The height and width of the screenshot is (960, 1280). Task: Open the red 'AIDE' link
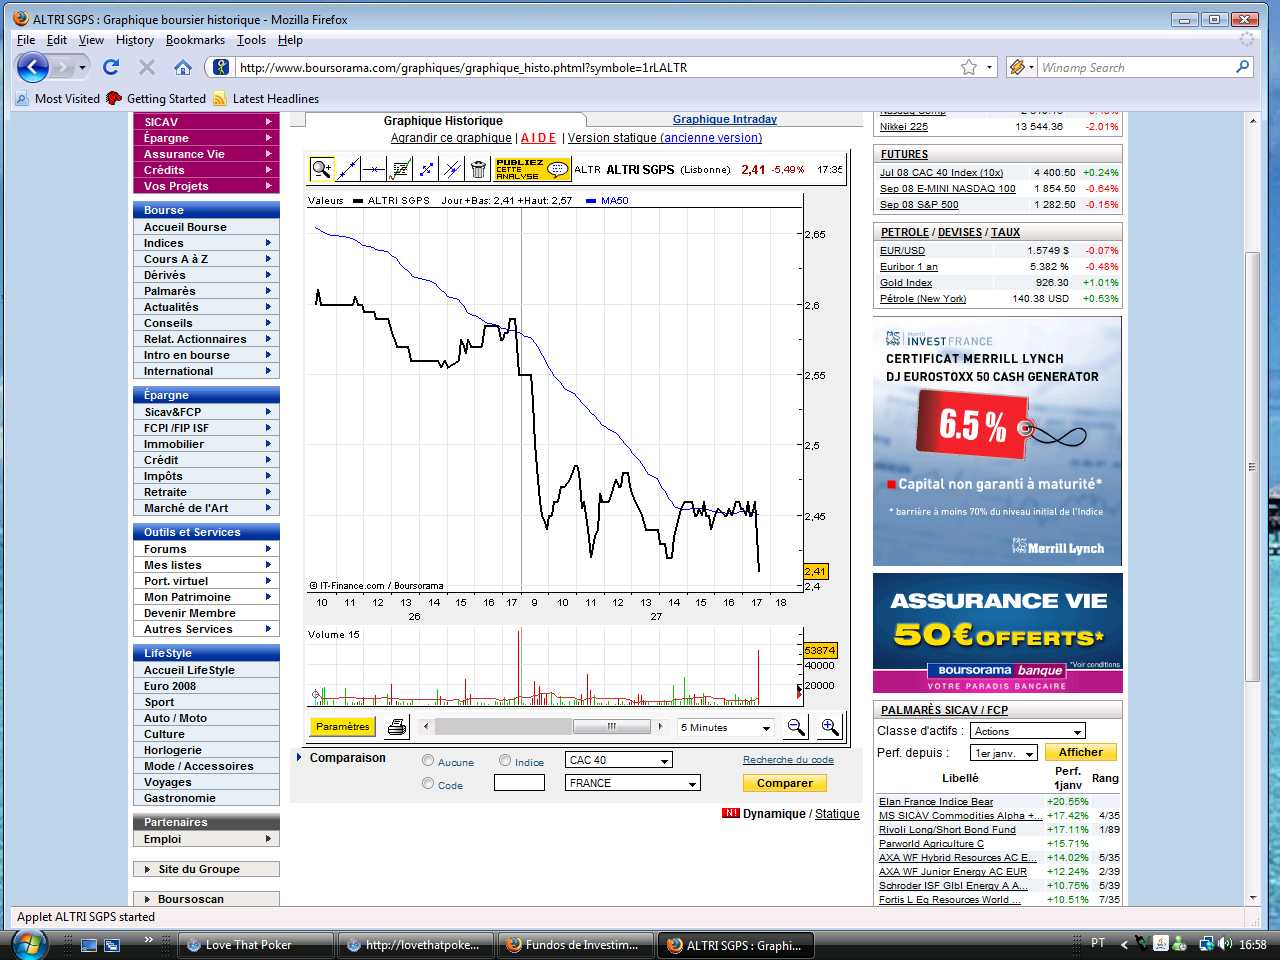[x=538, y=138]
